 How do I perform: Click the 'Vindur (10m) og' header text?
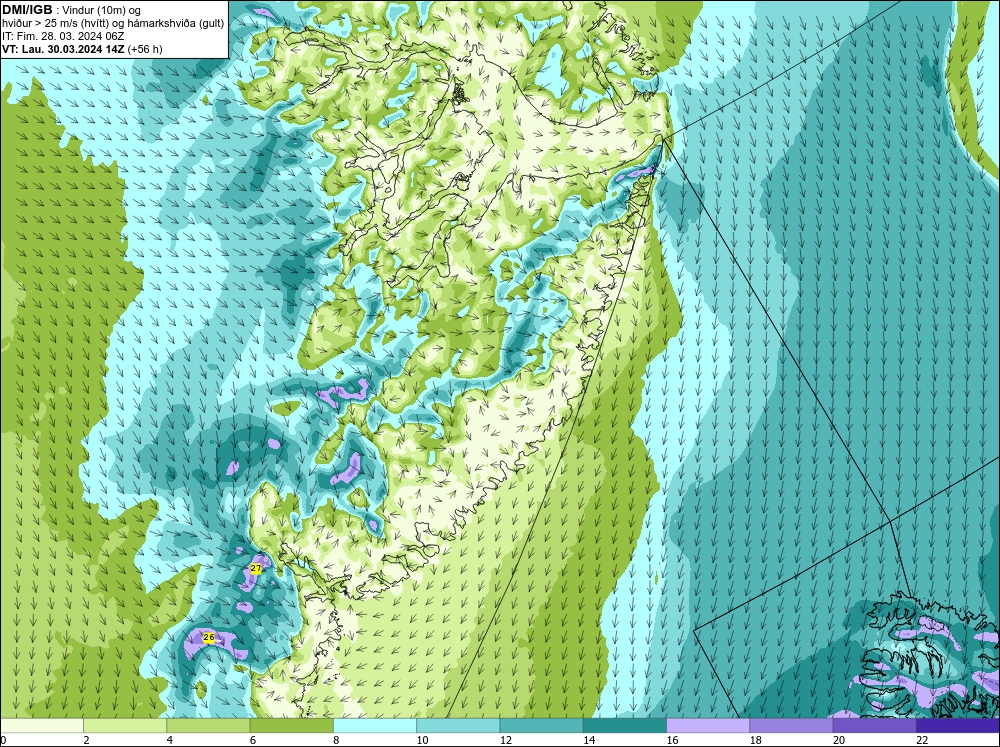[101, 10]
